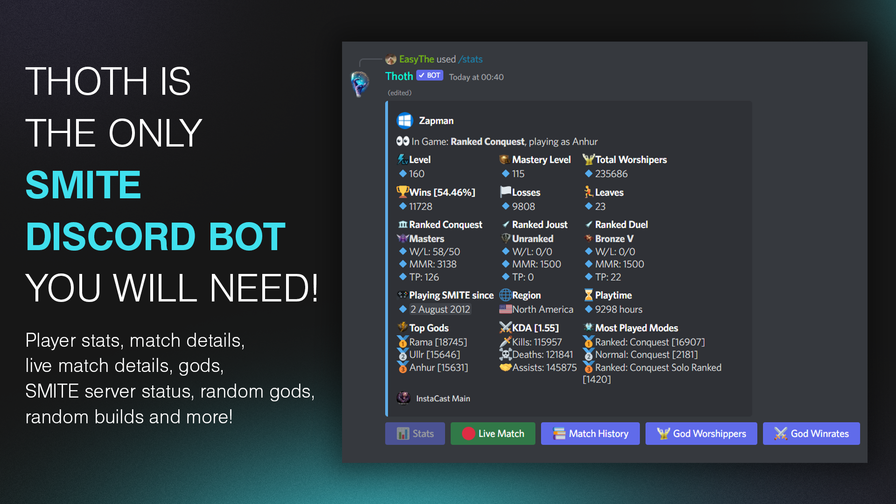Screen dimensions: 896x504
Task: Click the North America region text
Action: tap(542, 309)
